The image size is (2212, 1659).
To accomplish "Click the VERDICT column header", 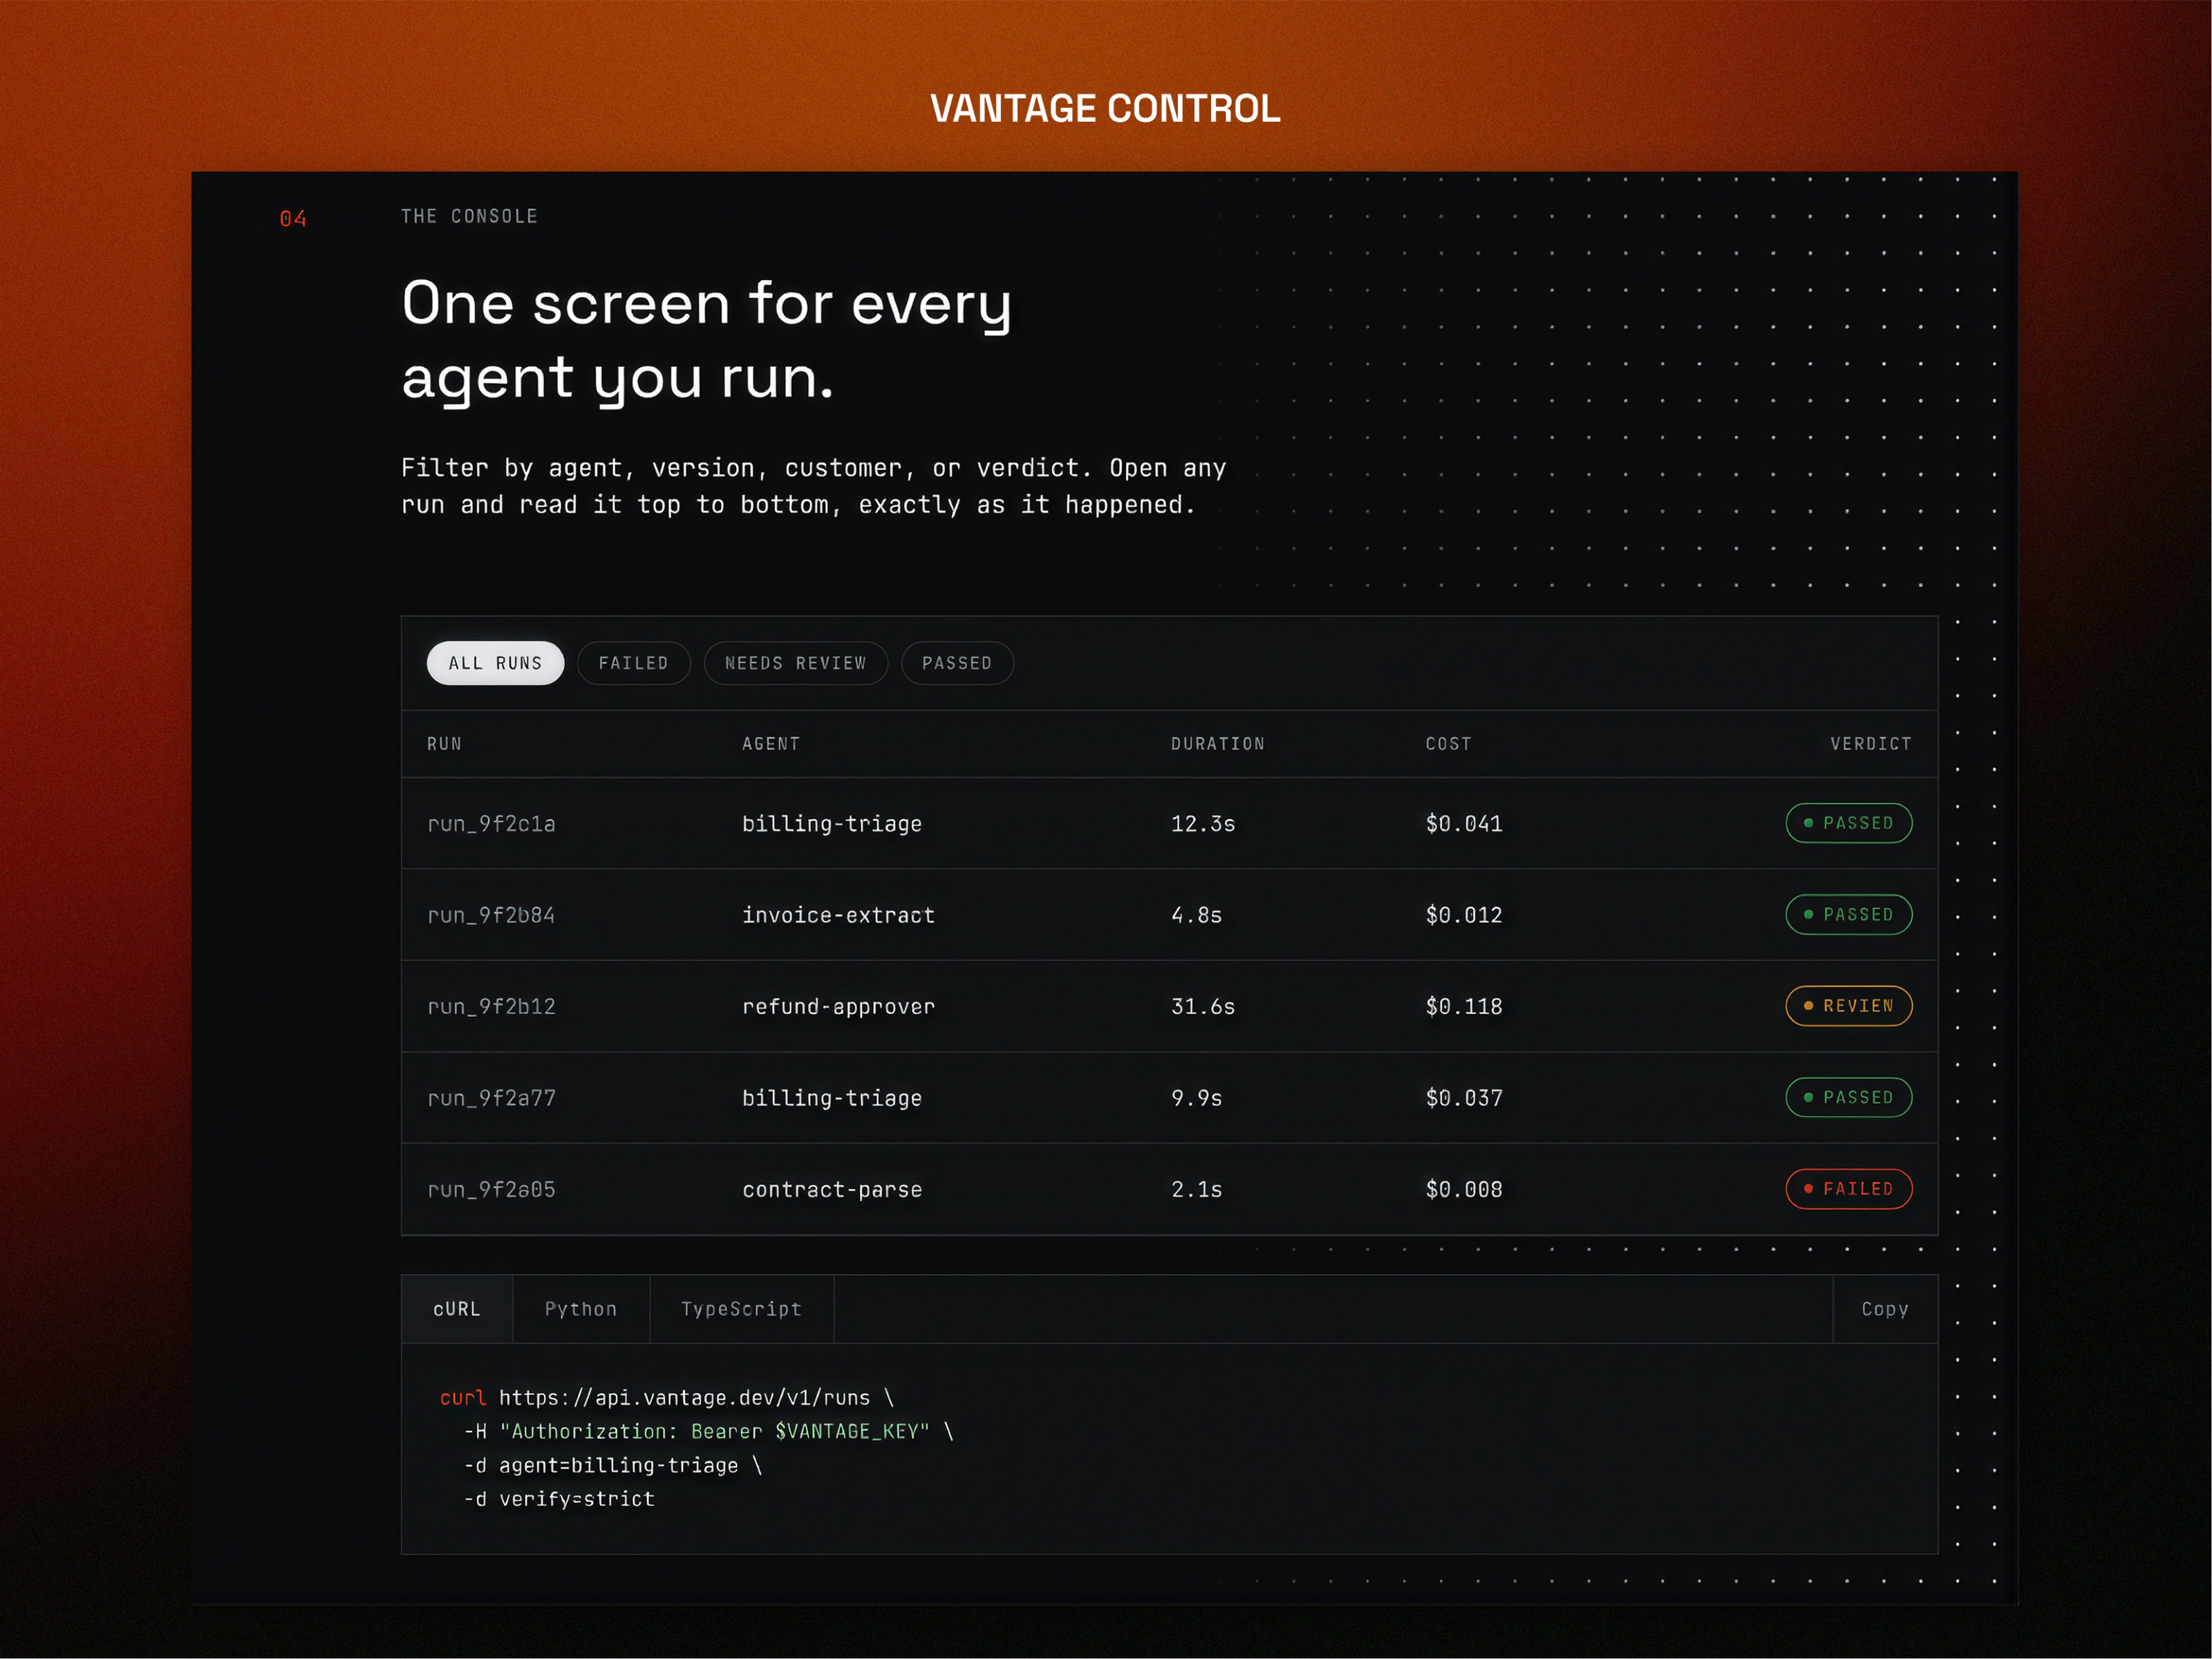I will click(1871, 744).
